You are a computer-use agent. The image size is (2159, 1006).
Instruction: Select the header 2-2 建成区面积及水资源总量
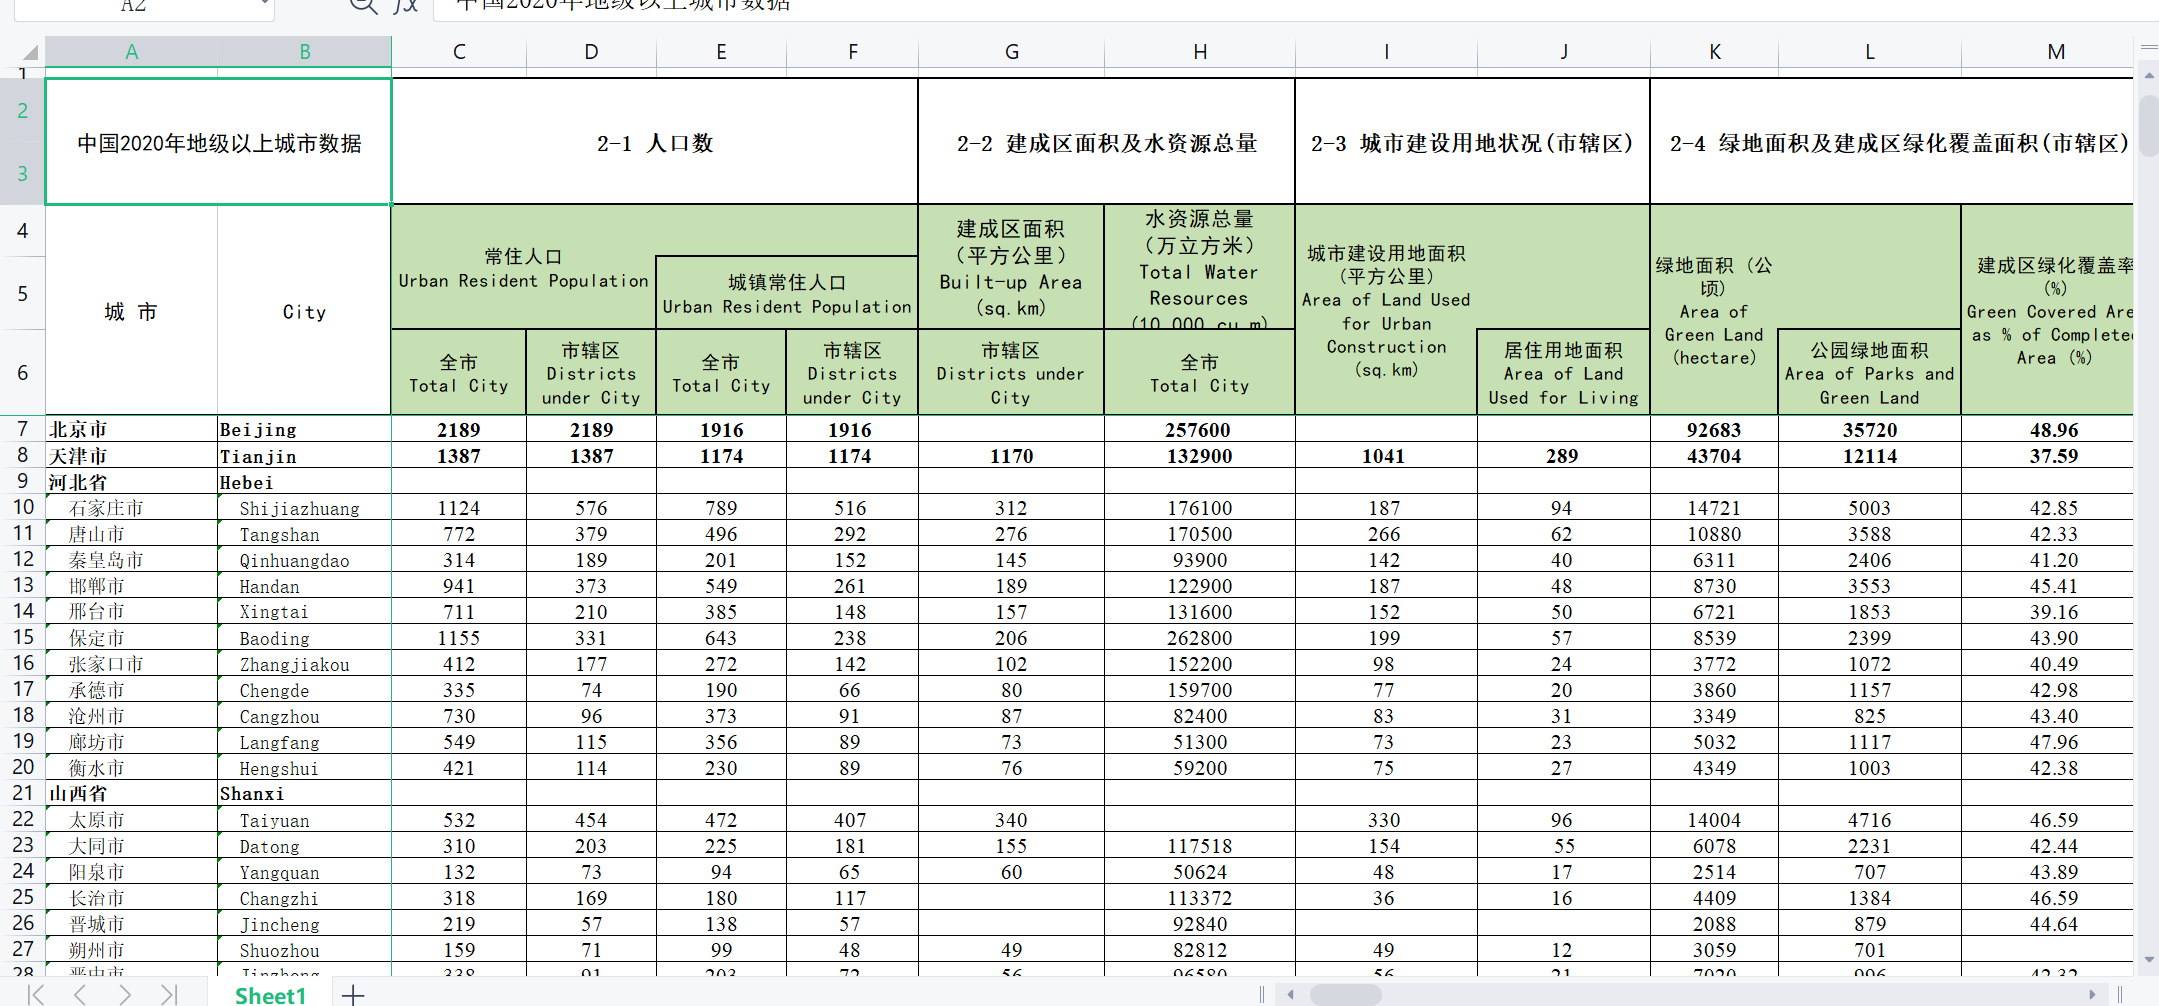click(x=1107, y=142)
